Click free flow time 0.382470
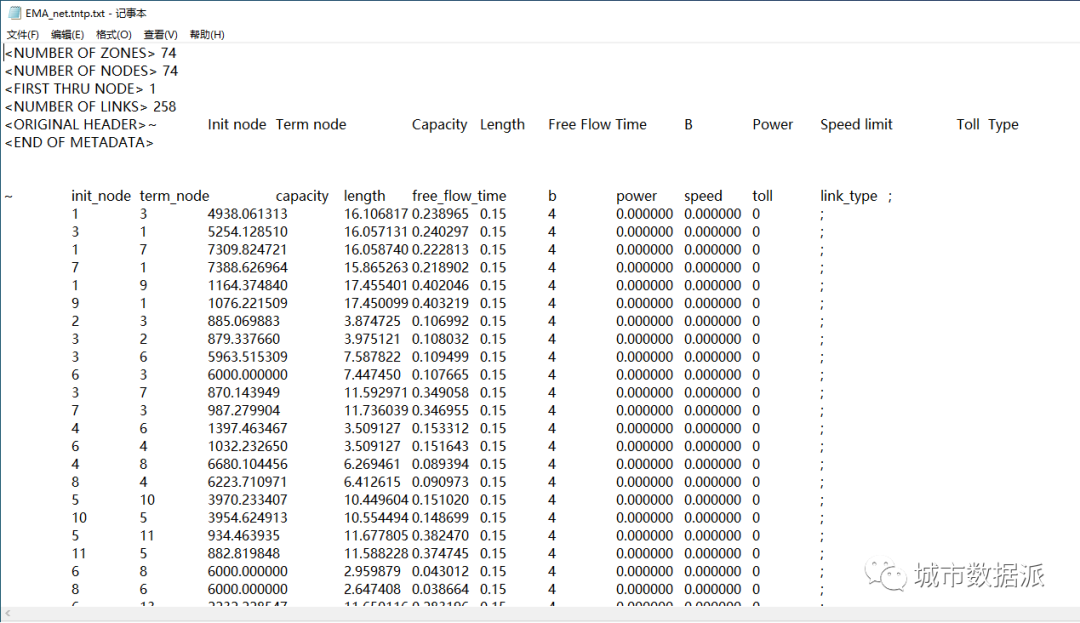The width and height of the screenshot is (1080, 623). point(440,536)
